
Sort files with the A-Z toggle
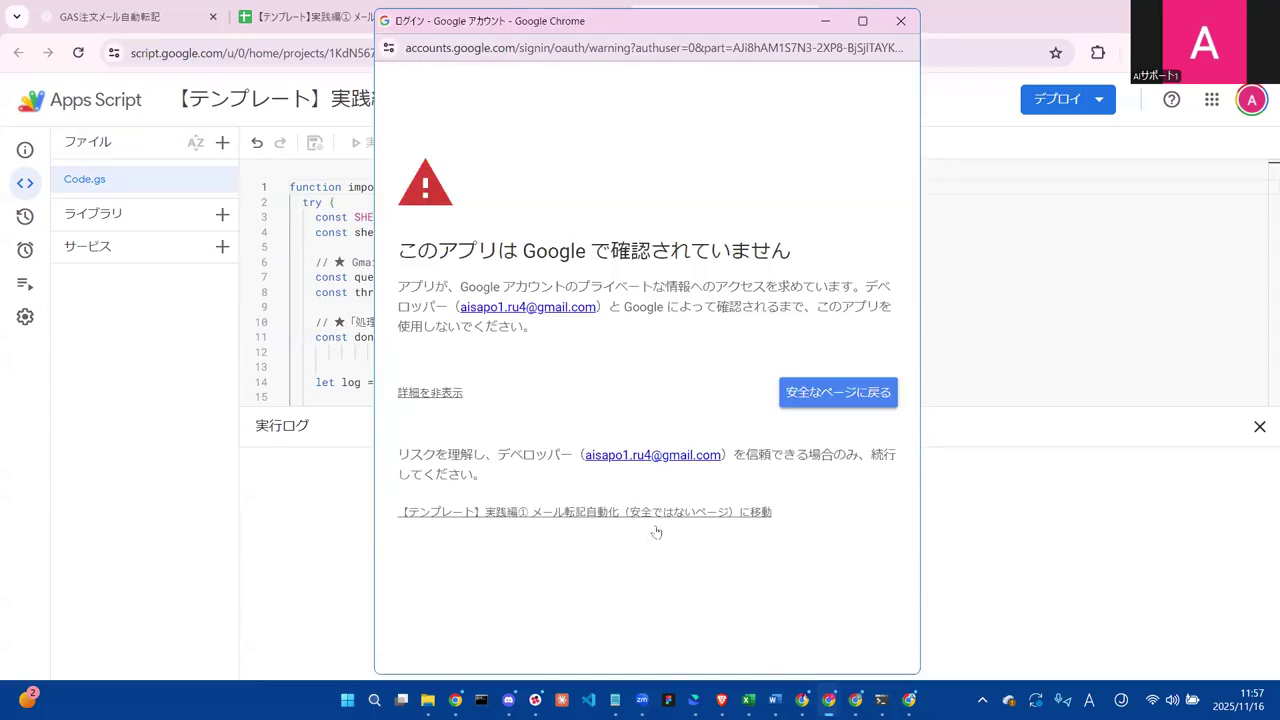[196, 142]
